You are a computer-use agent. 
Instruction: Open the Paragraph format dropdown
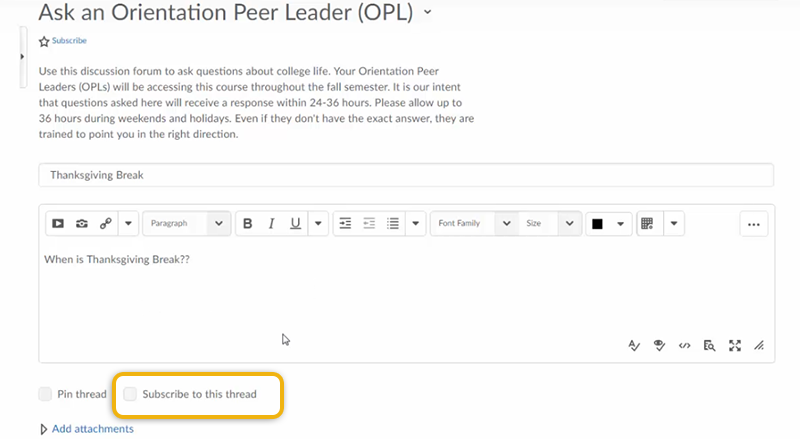coord(186,224)
